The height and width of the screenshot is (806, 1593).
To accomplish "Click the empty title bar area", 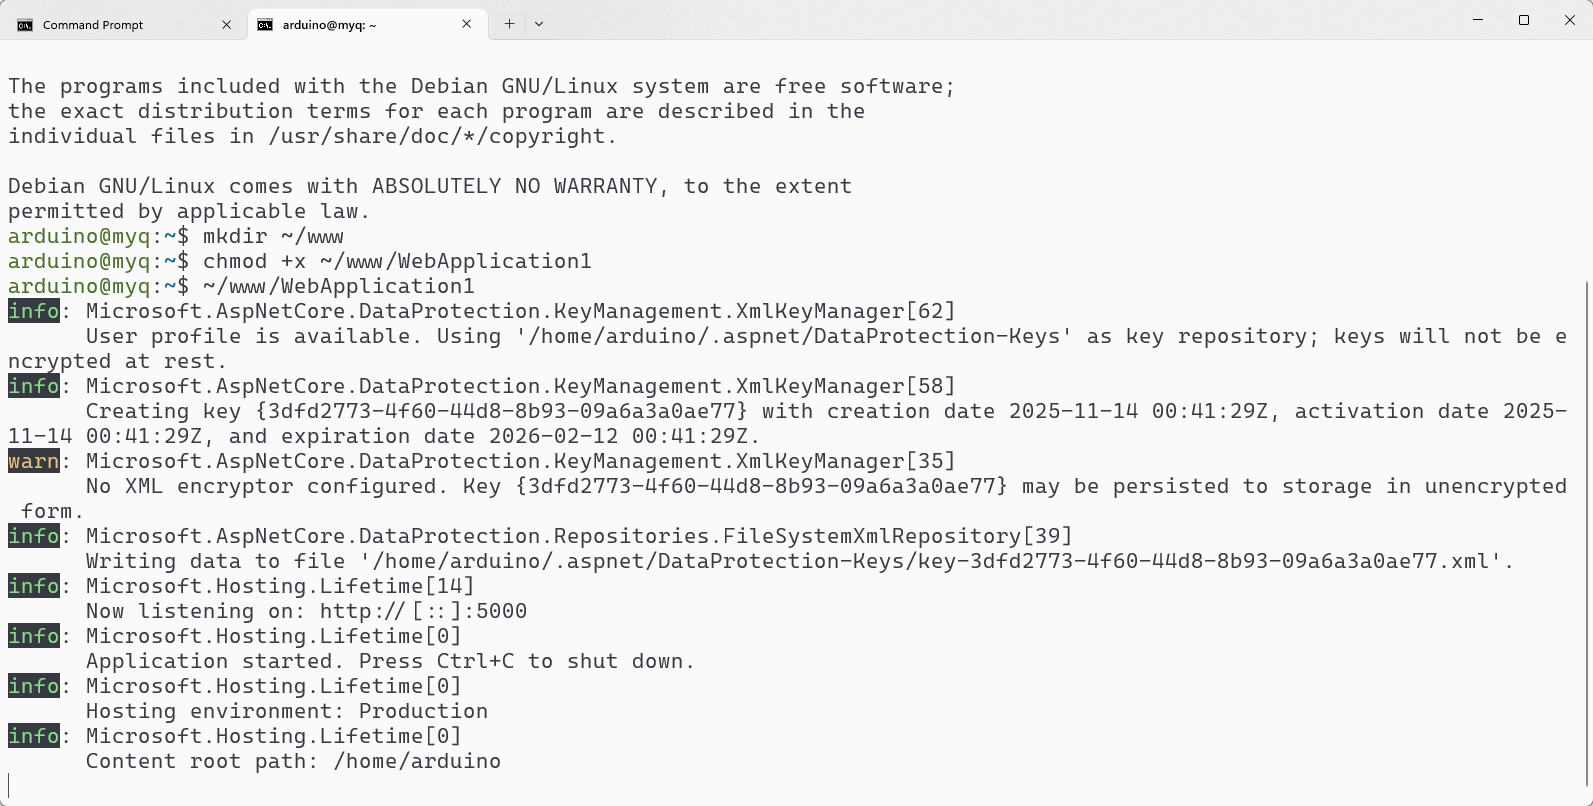I will 1000,22.
